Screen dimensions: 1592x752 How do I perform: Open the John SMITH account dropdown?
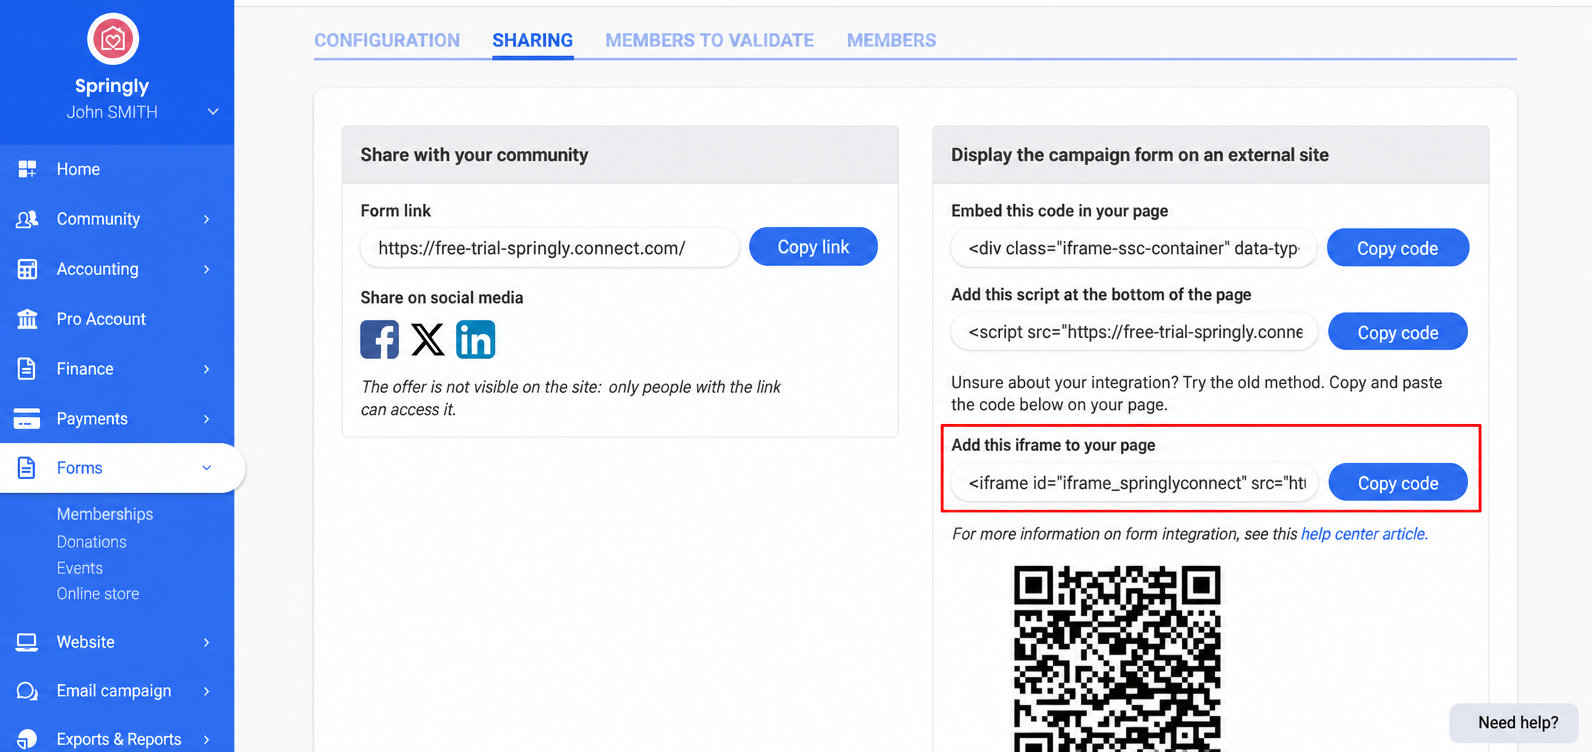213,112
